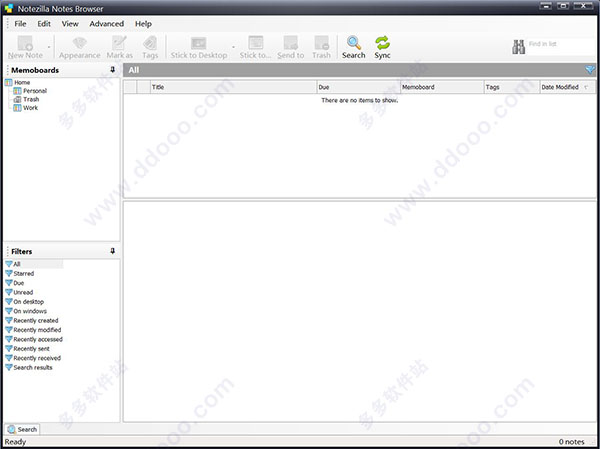Select the Recently modified filter

[37, 330]
